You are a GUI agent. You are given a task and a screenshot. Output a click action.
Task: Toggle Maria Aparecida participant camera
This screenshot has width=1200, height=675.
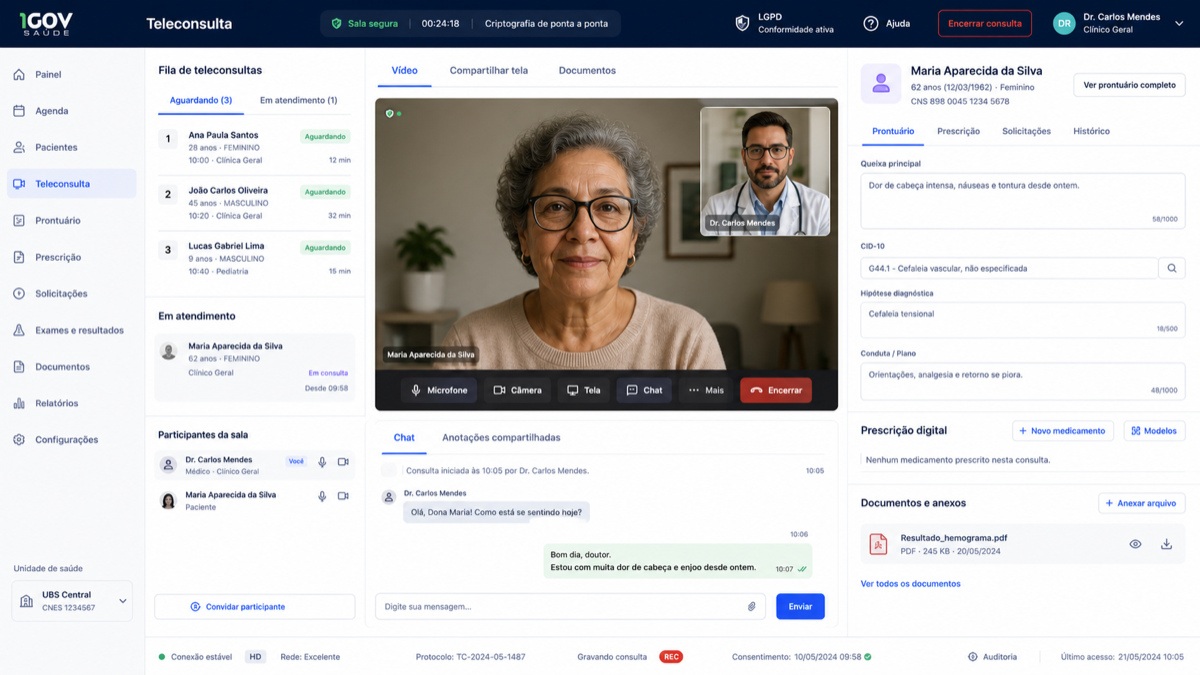[343, 496]
